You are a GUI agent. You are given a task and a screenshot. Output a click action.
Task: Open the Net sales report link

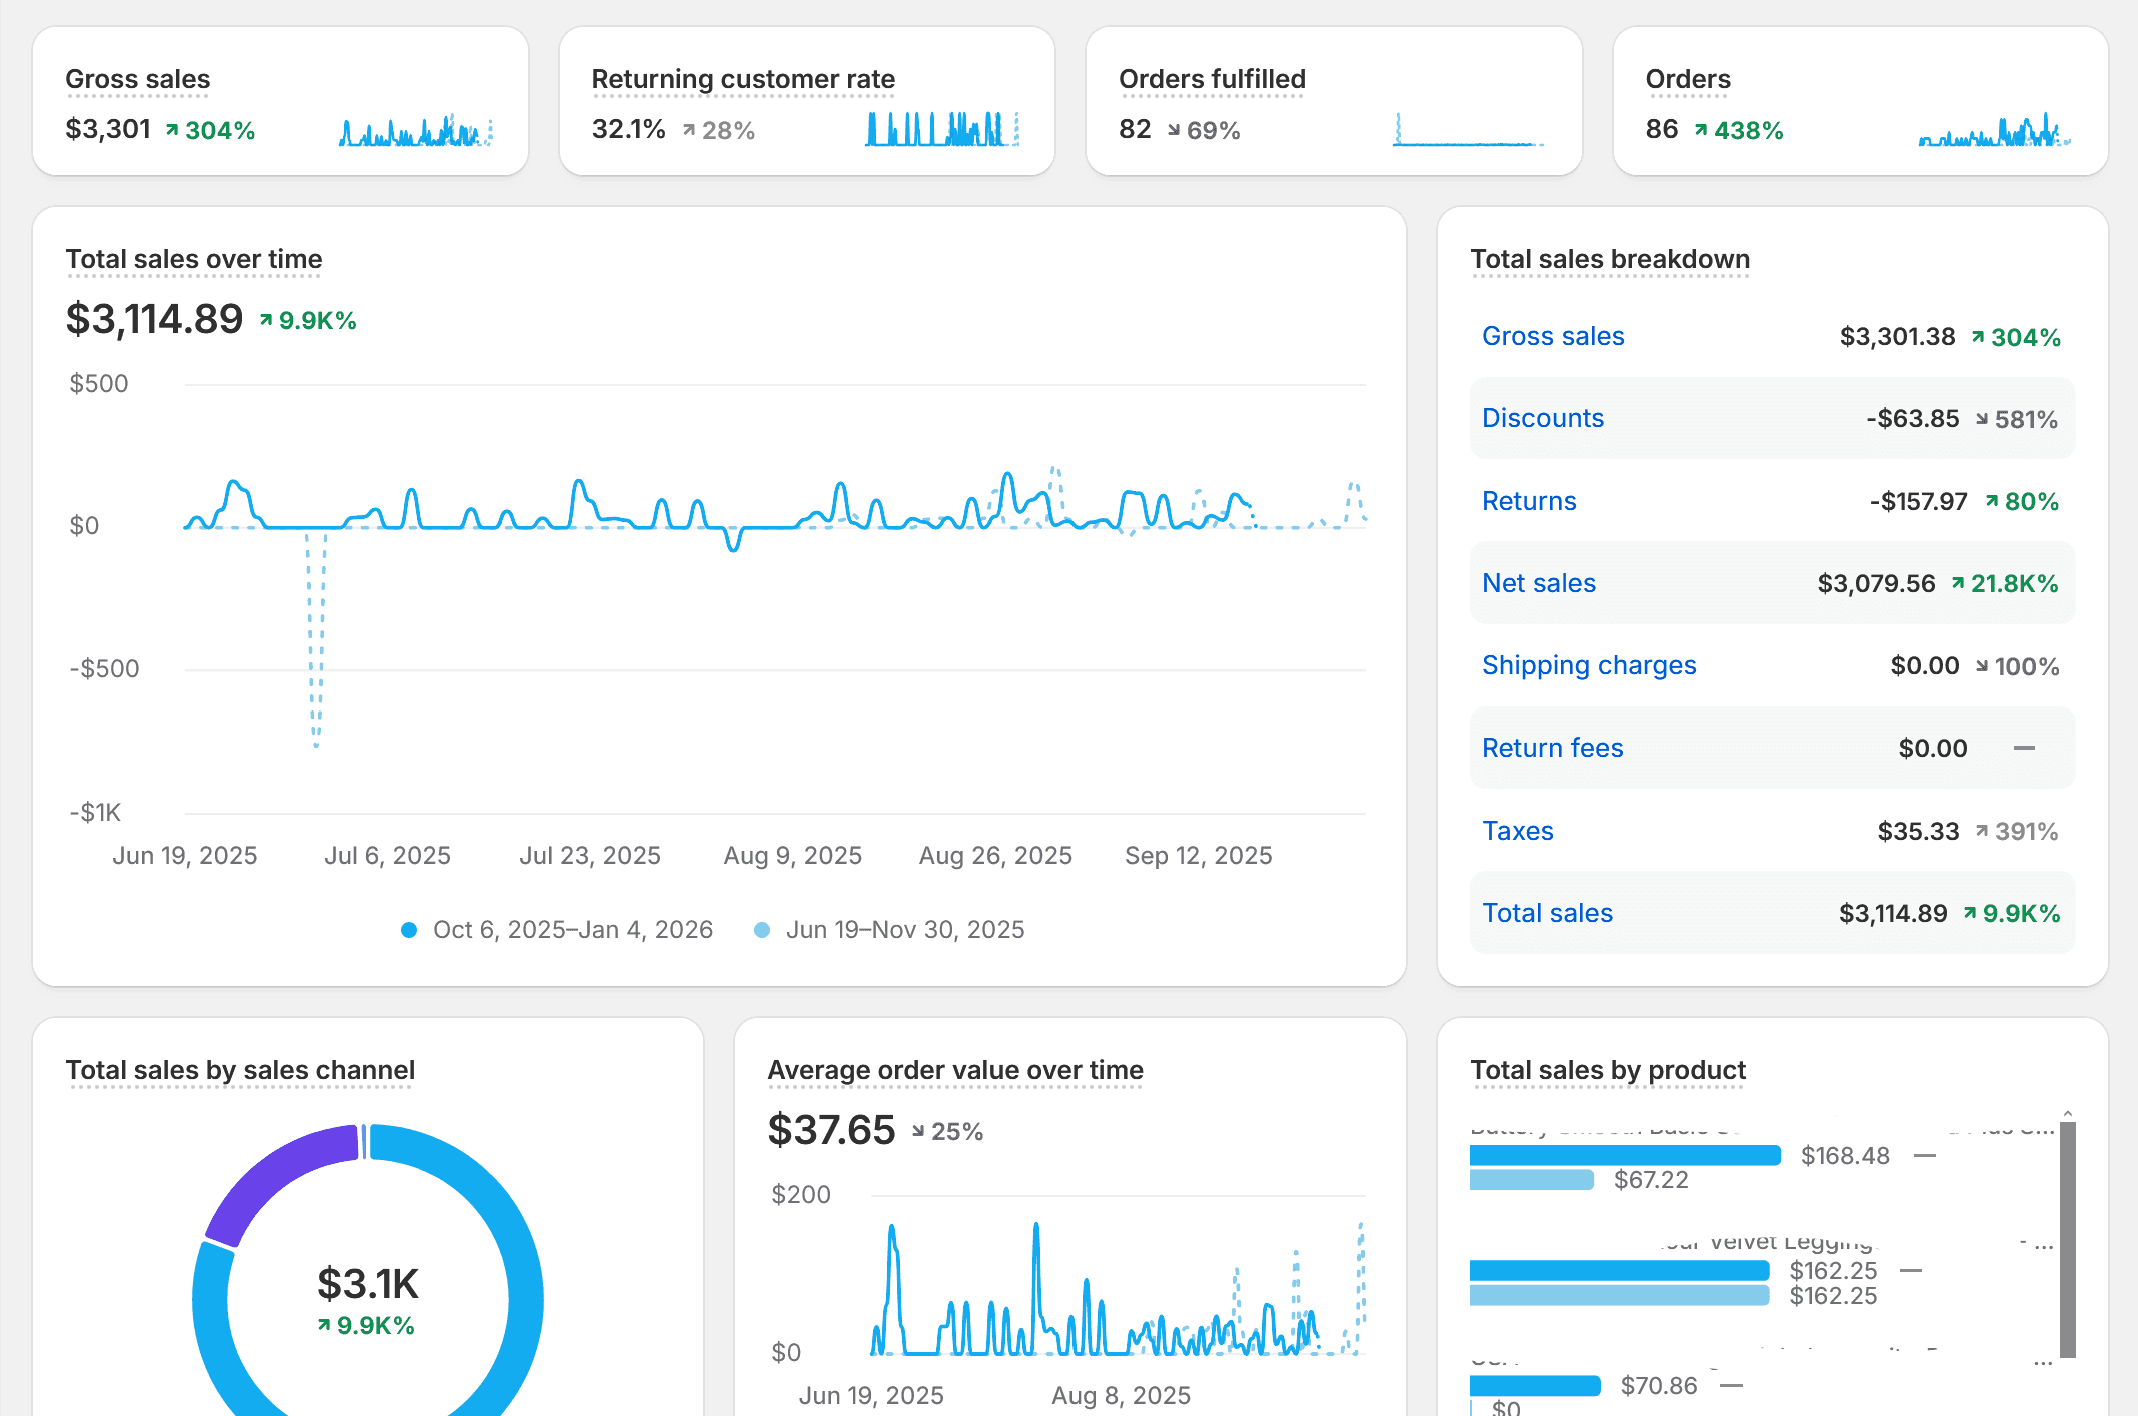click(x=1538, y=583)
